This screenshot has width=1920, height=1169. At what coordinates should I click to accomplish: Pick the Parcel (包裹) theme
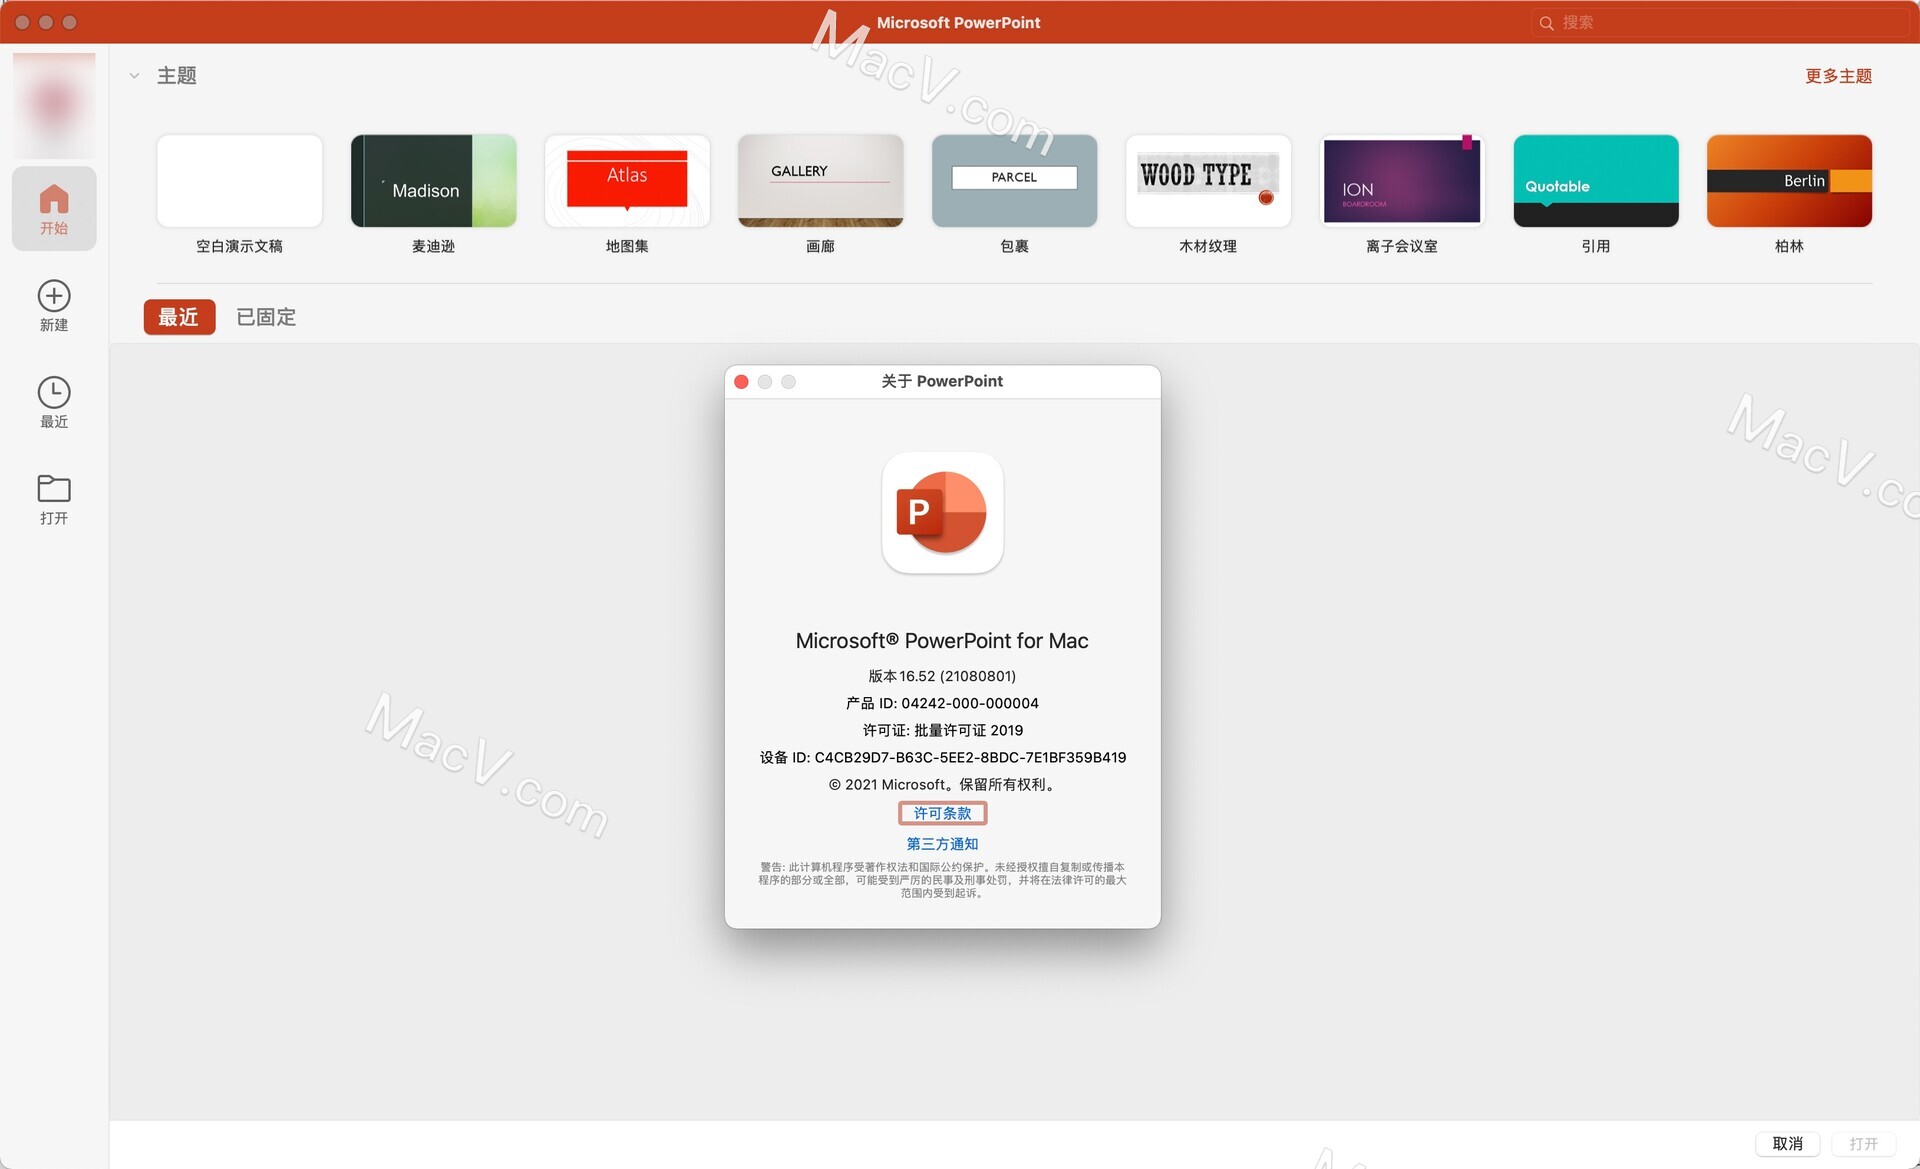(1015, 181)
